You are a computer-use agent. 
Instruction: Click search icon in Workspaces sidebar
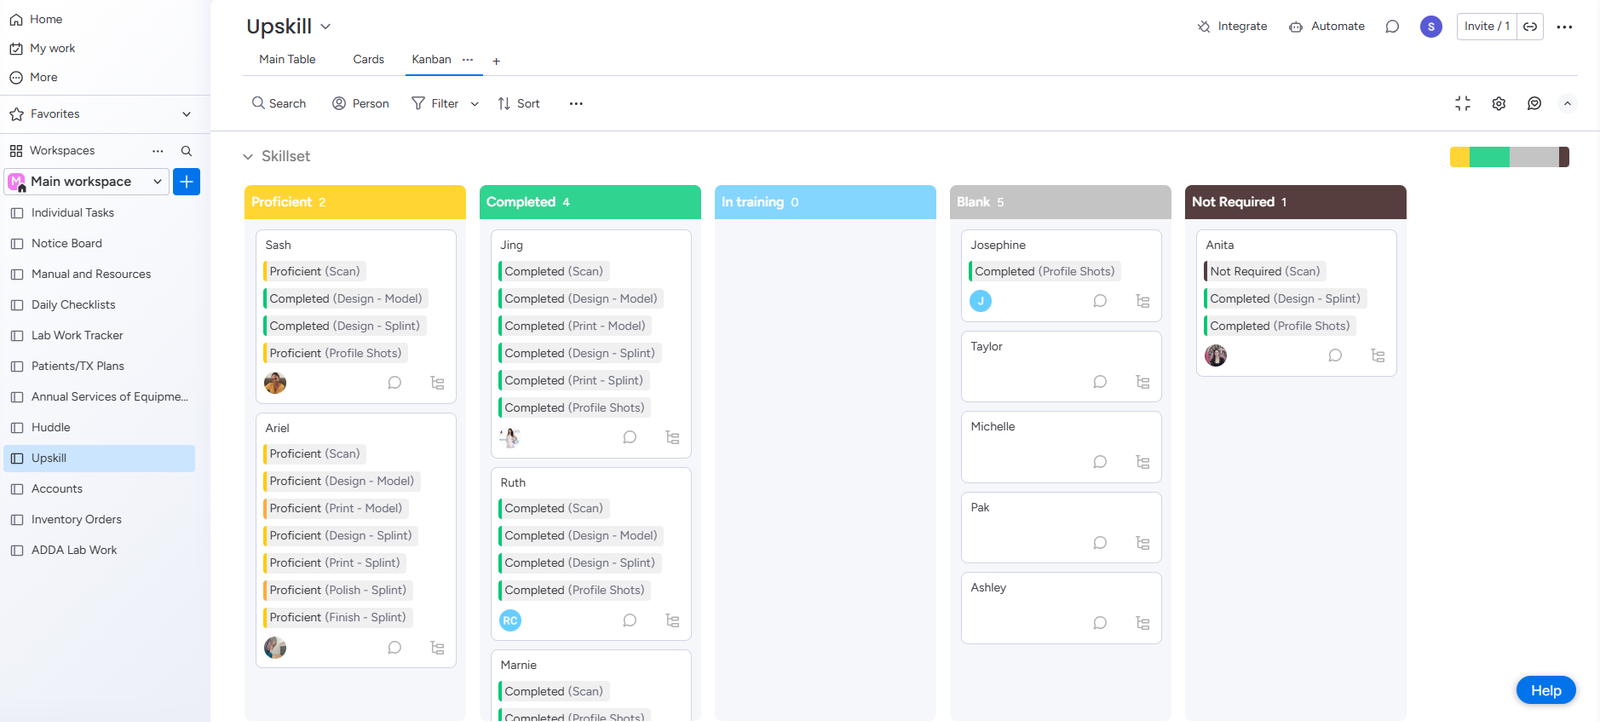click(186, 151)
